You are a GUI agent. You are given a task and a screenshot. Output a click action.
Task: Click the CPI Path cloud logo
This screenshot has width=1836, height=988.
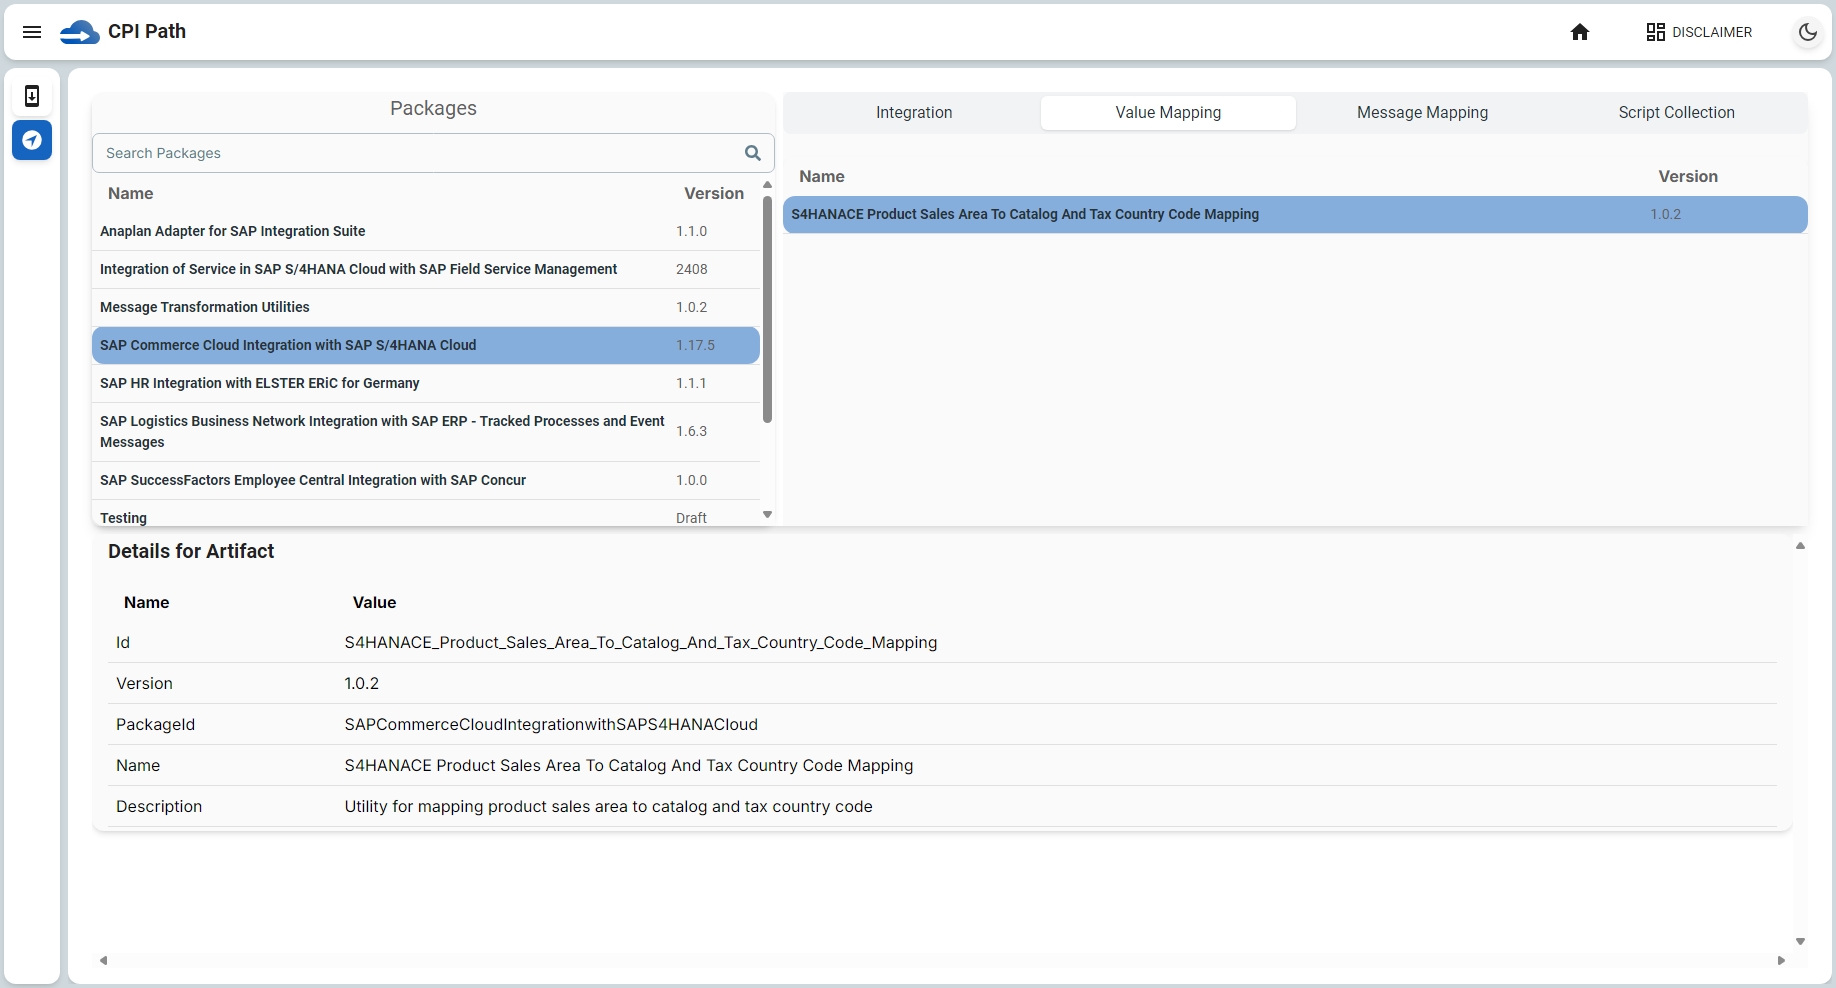pos(79,32)
